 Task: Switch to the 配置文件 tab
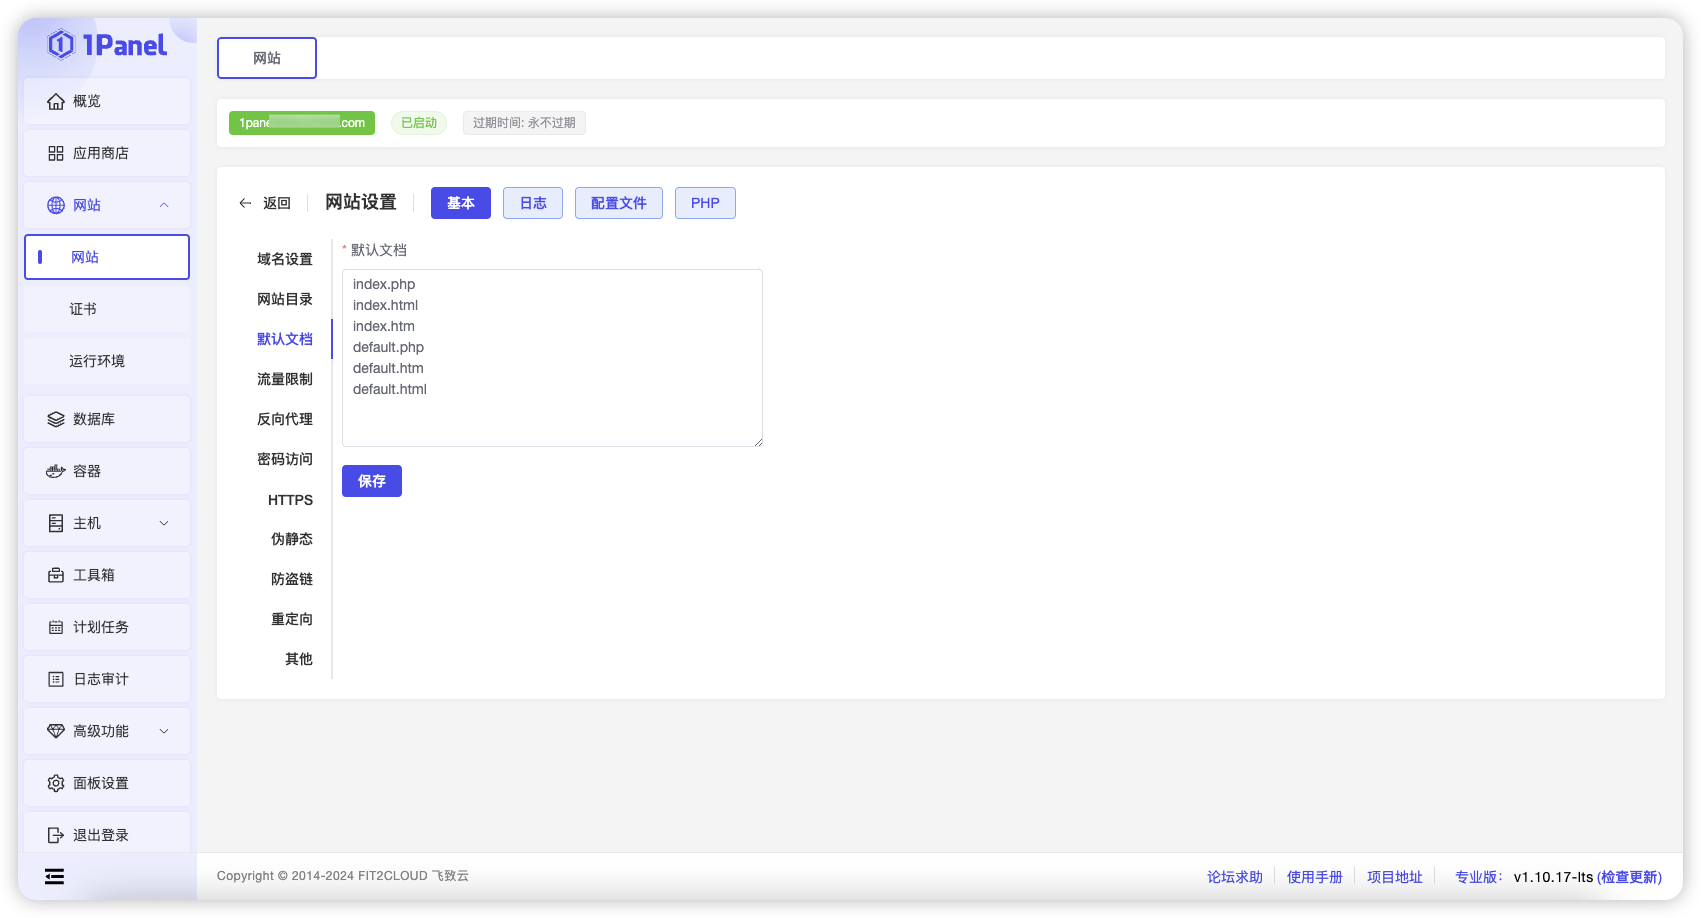point(619,203)
